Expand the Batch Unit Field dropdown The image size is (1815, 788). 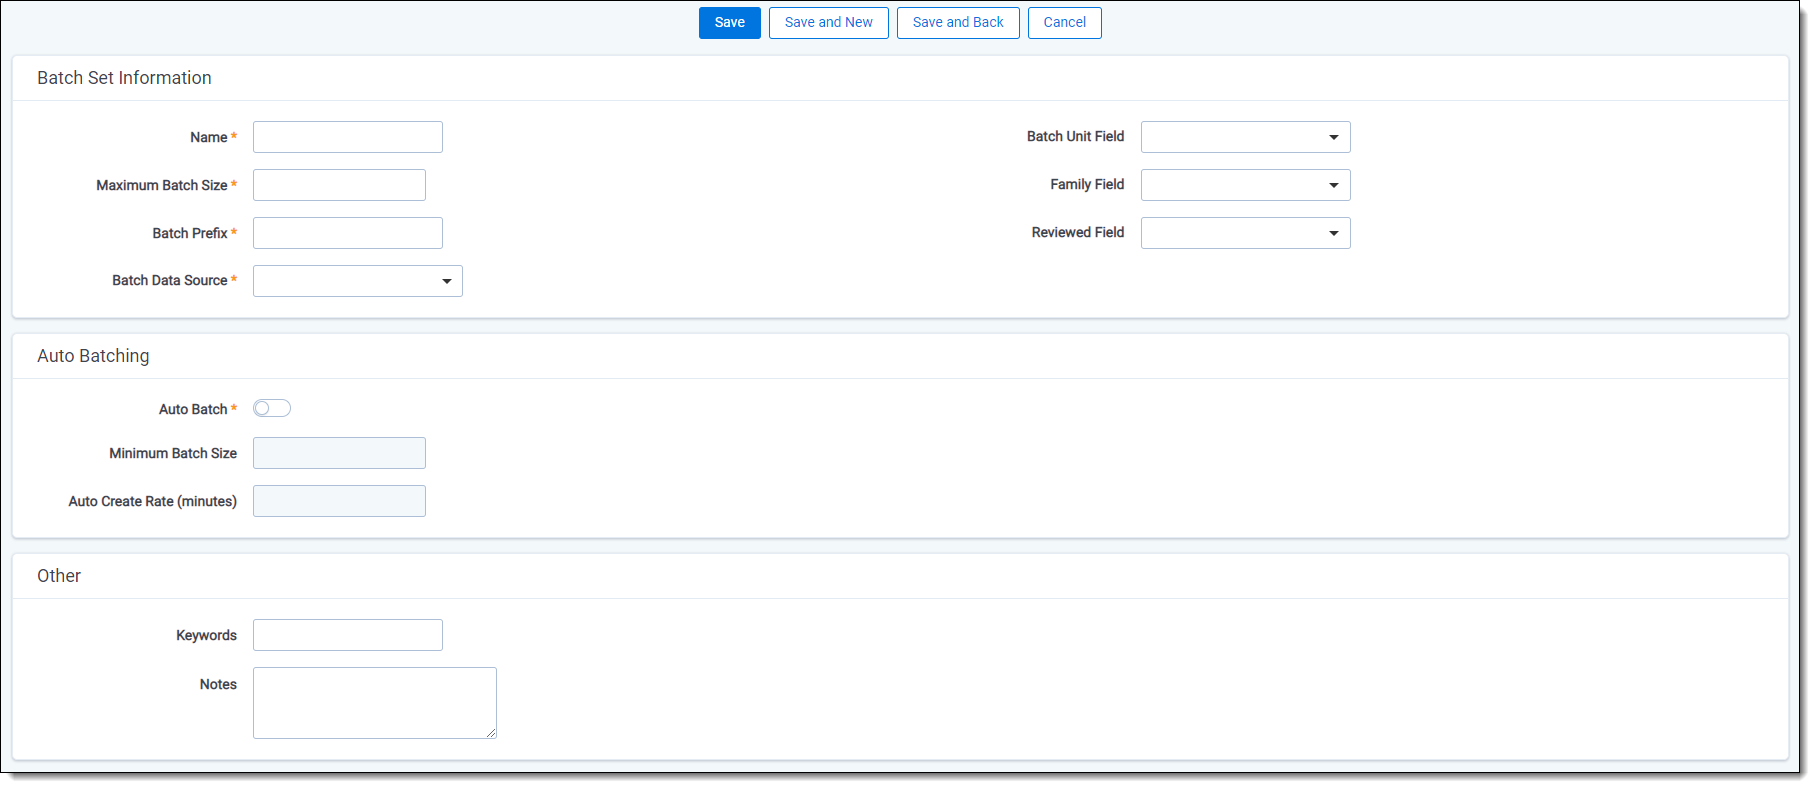click(x=1245, y=137)
